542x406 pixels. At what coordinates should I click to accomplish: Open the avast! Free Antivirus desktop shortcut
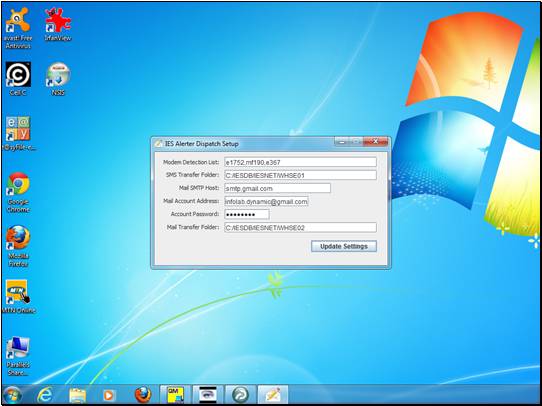(x=18, y=28)
